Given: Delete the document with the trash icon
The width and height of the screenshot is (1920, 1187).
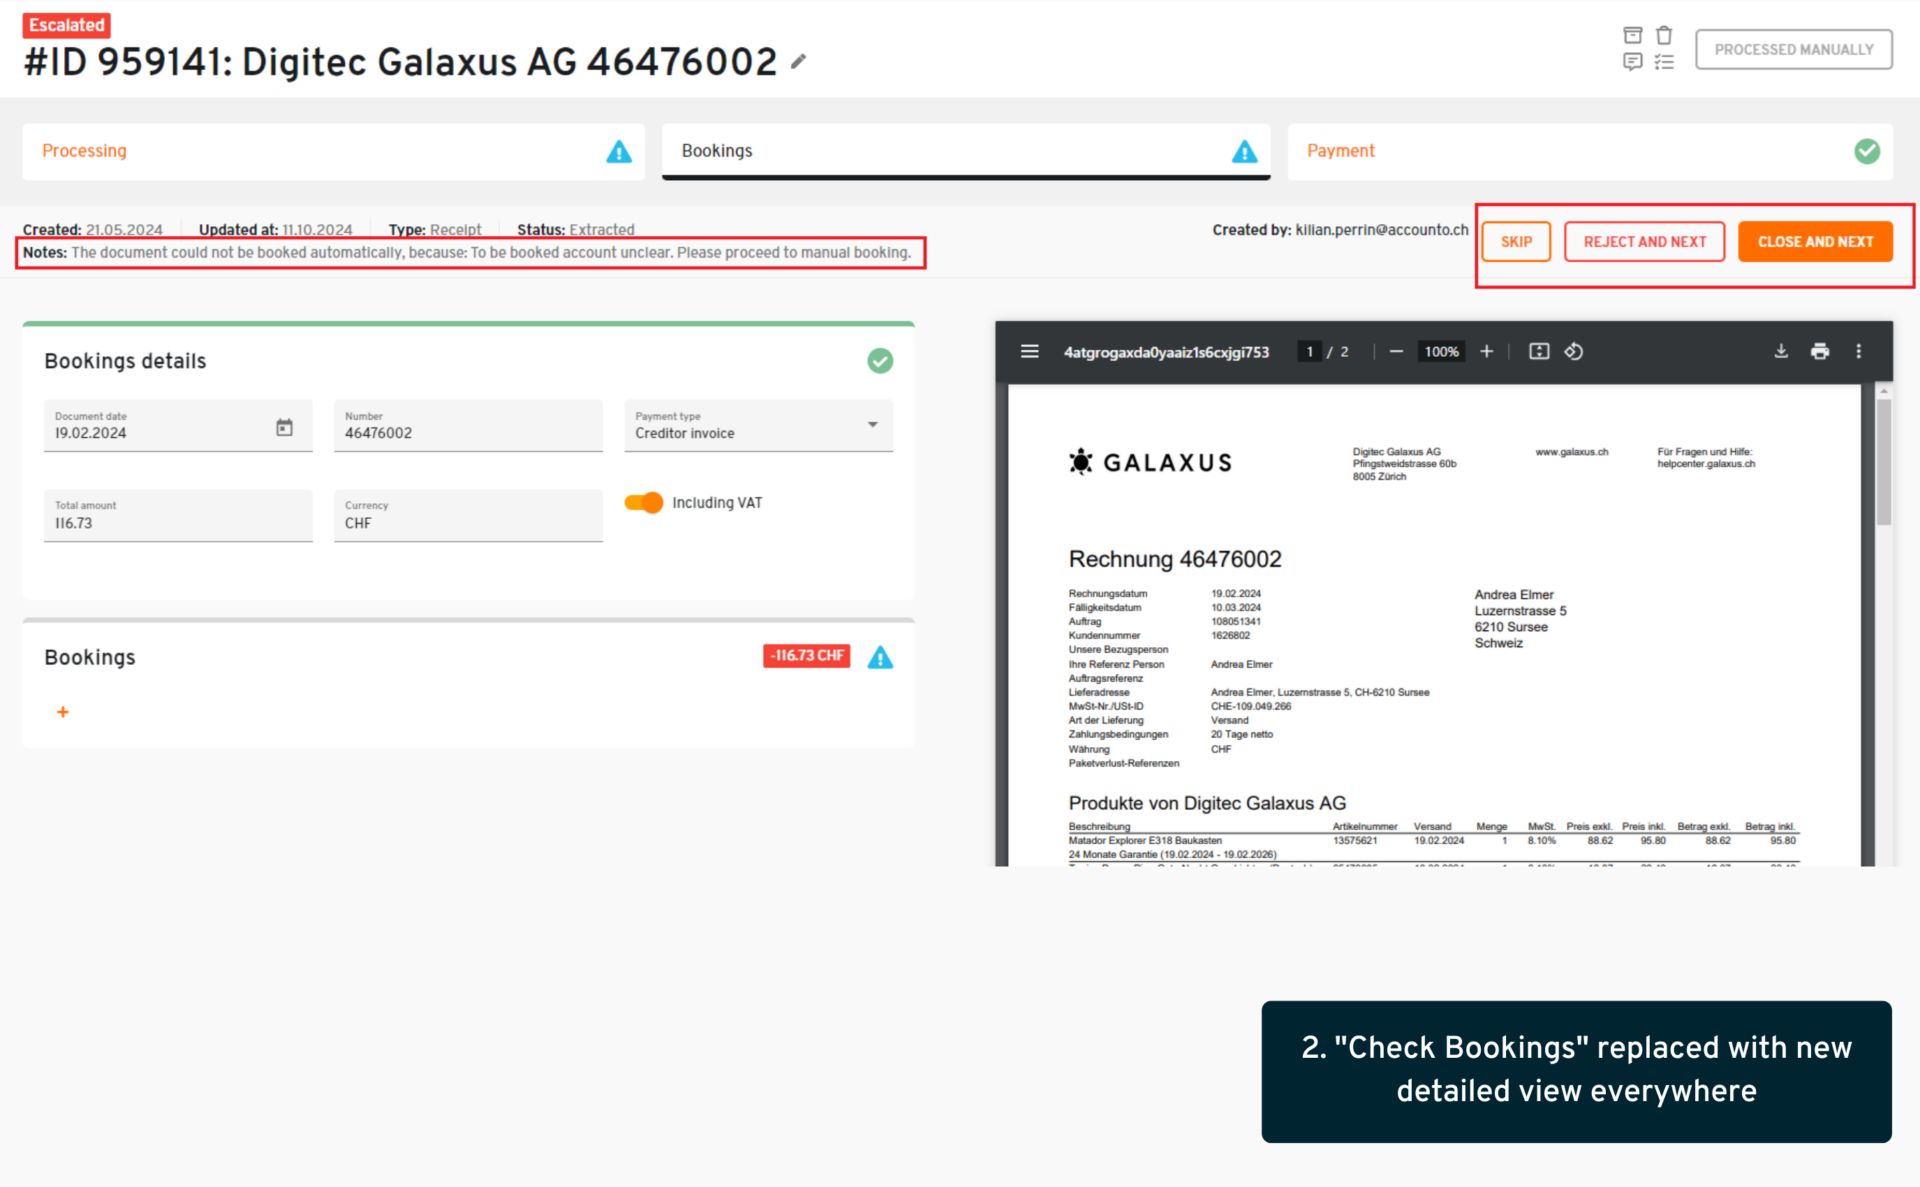Looking at the screenshot, I should tap(1664, 36).
